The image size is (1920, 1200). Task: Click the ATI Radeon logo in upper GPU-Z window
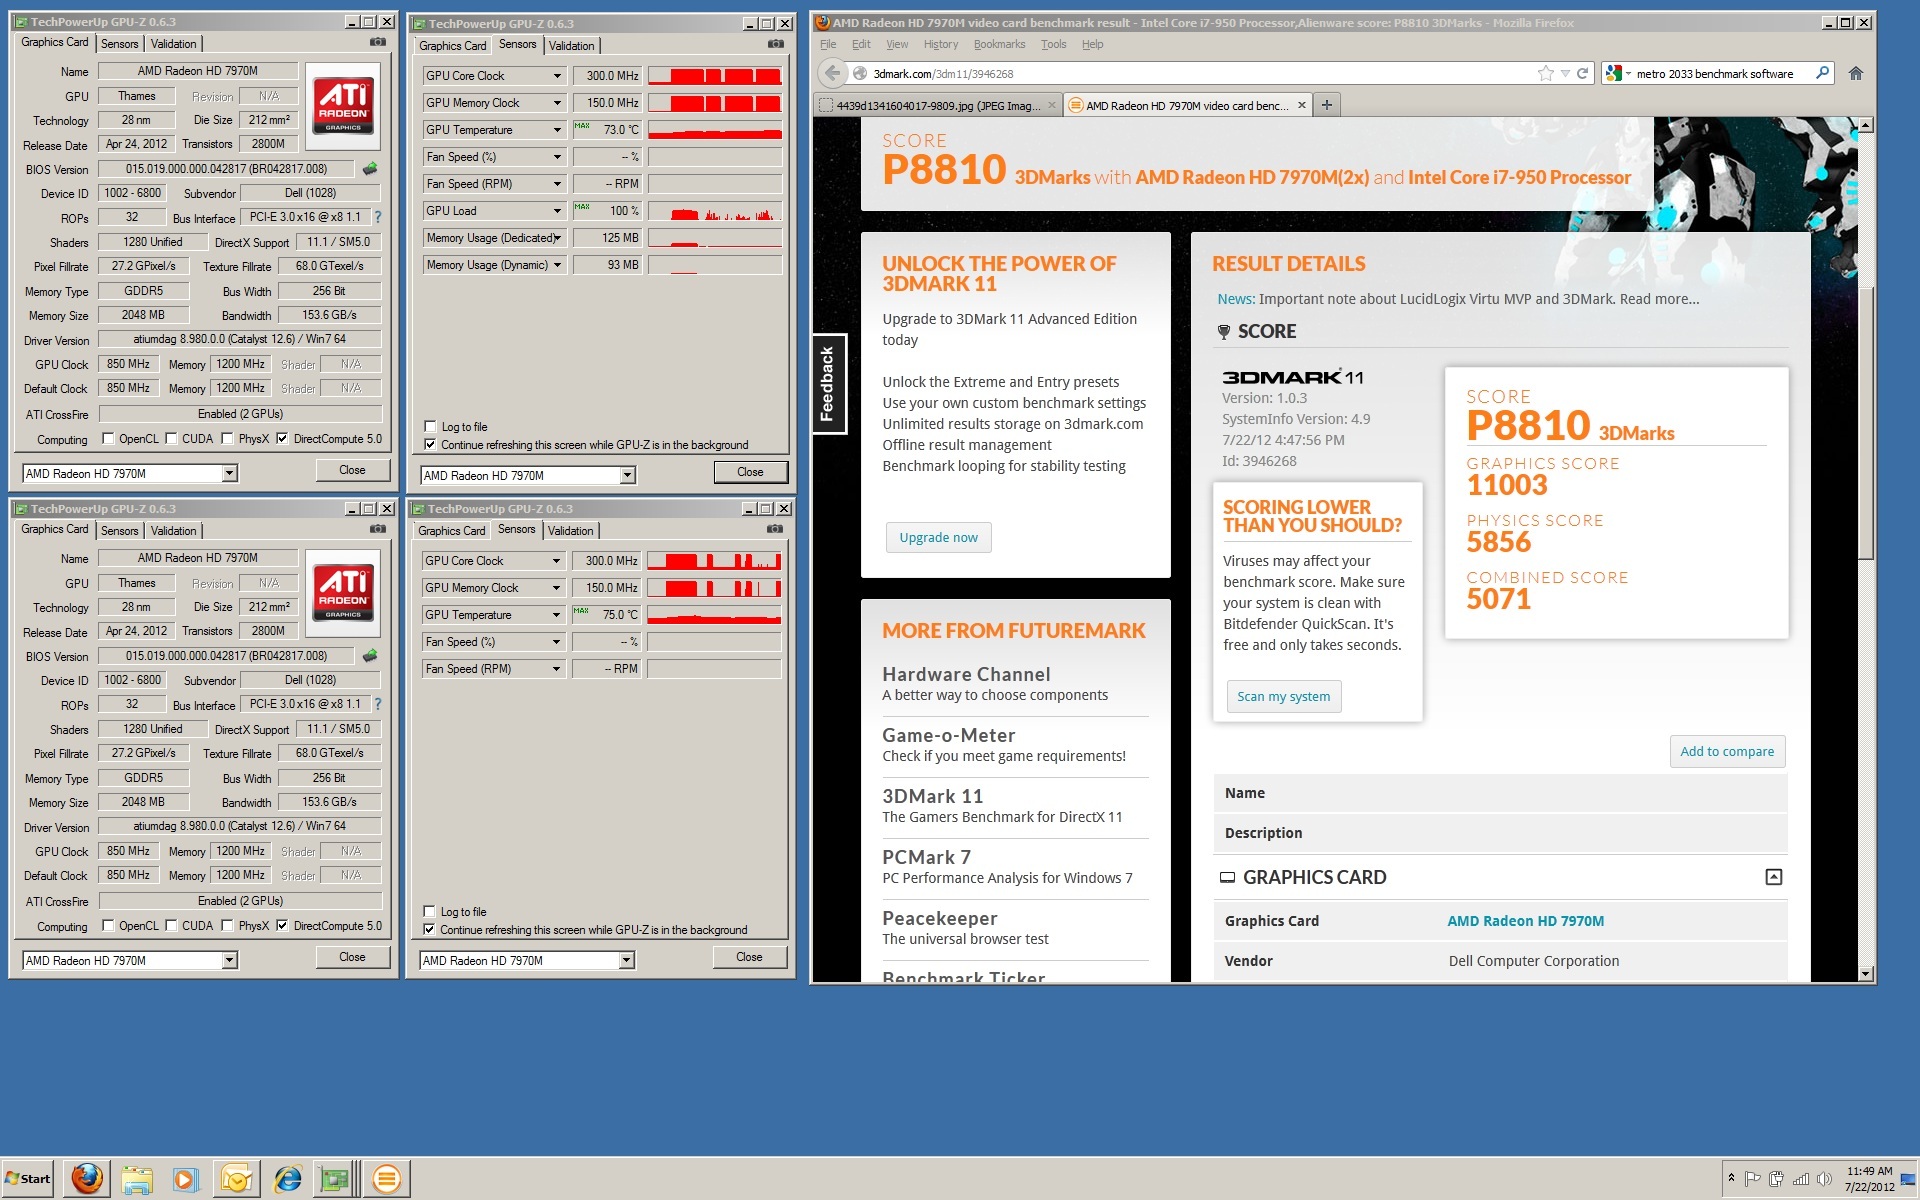[x=343, y=106]
